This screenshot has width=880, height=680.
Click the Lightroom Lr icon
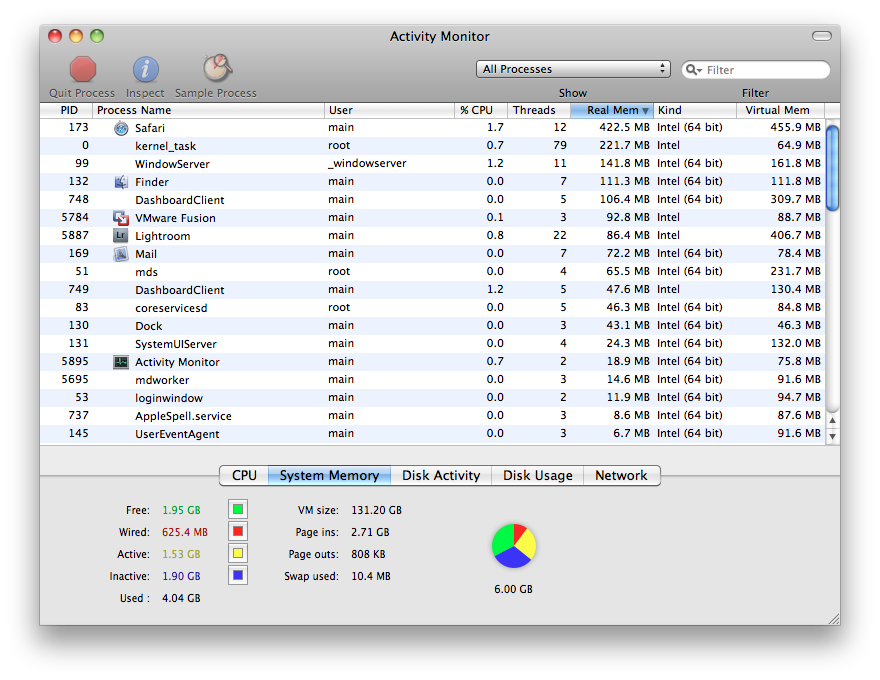click(121, 236)
